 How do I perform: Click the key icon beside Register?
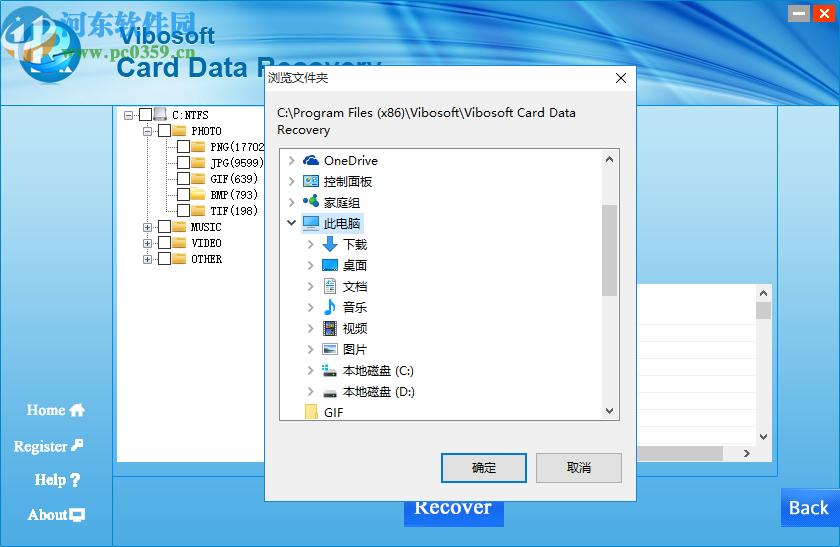click(77, 445)
